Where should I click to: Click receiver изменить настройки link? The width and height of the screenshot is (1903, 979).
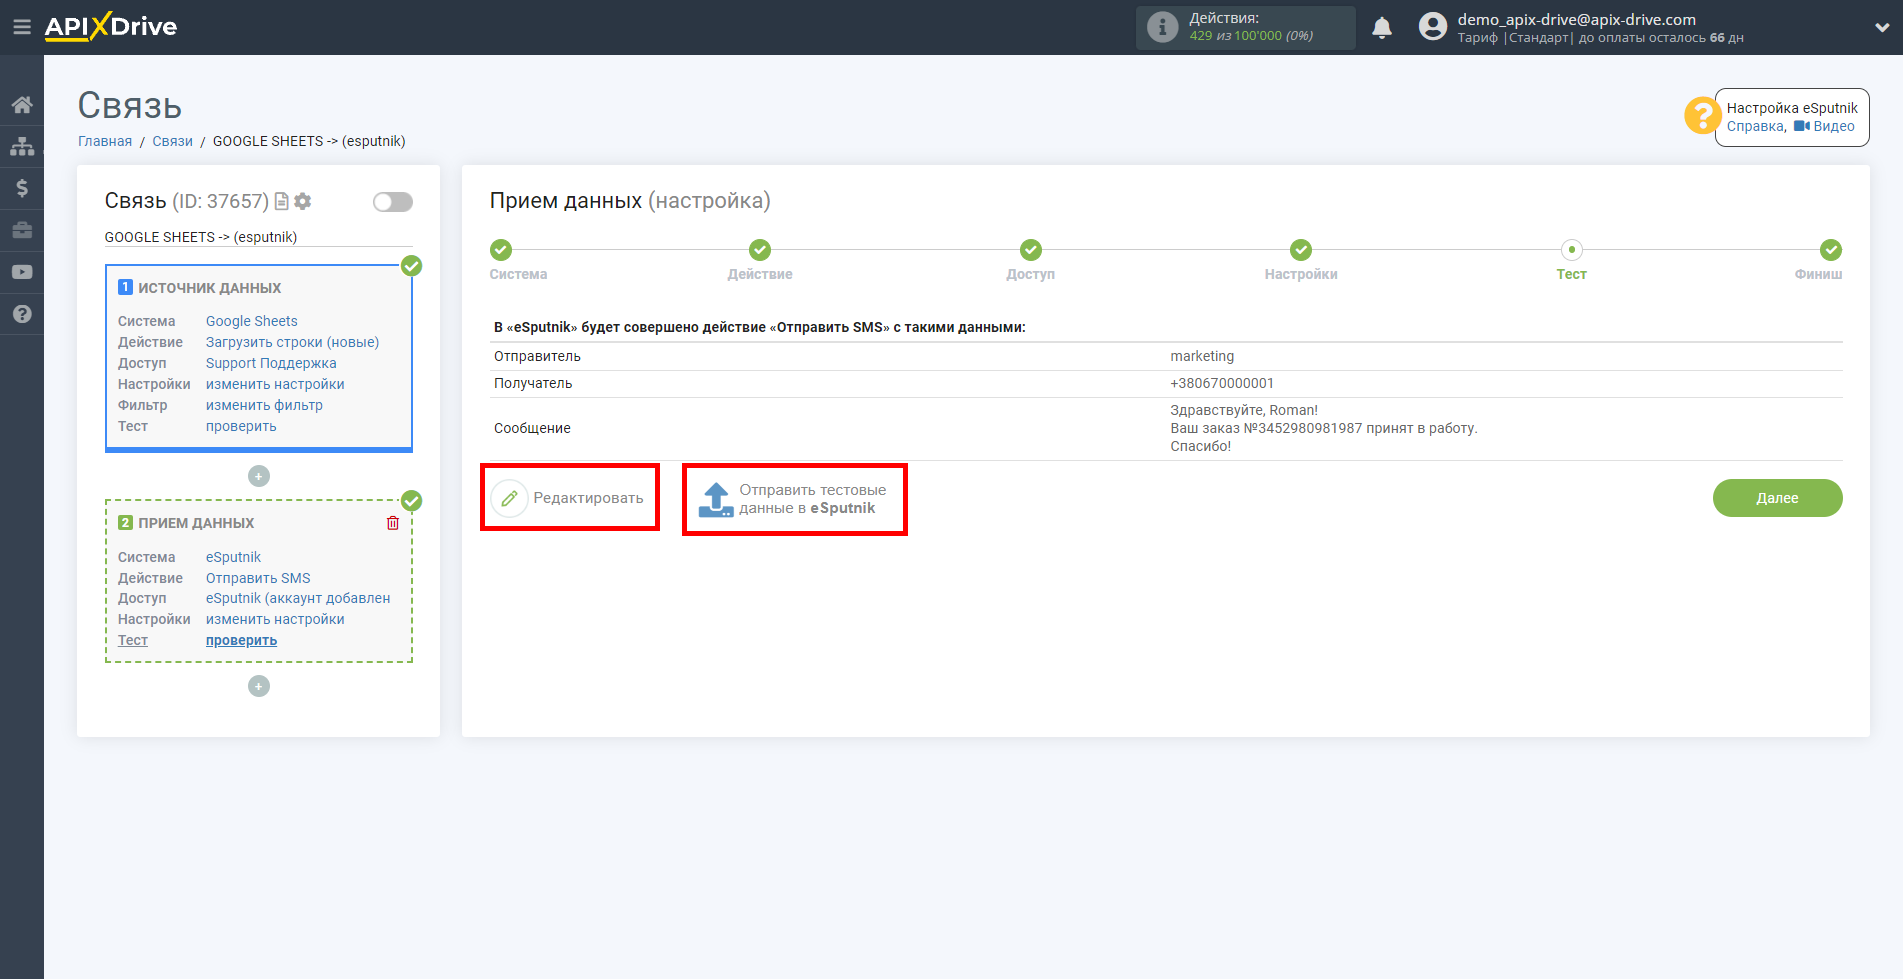(x=275, y=619)
